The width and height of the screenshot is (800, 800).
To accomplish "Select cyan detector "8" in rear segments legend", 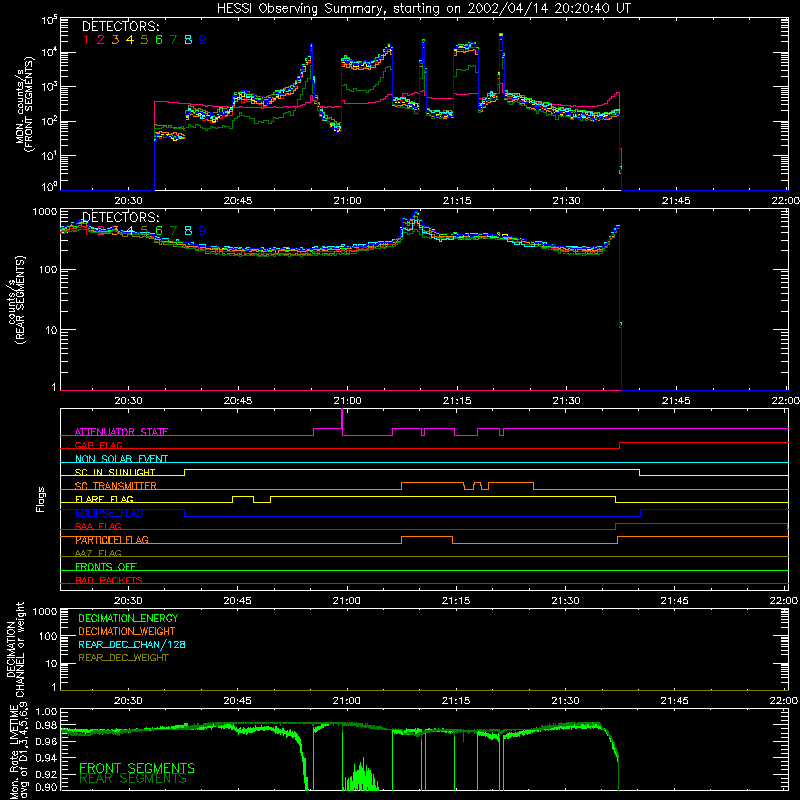I will [x=188, y=231].
